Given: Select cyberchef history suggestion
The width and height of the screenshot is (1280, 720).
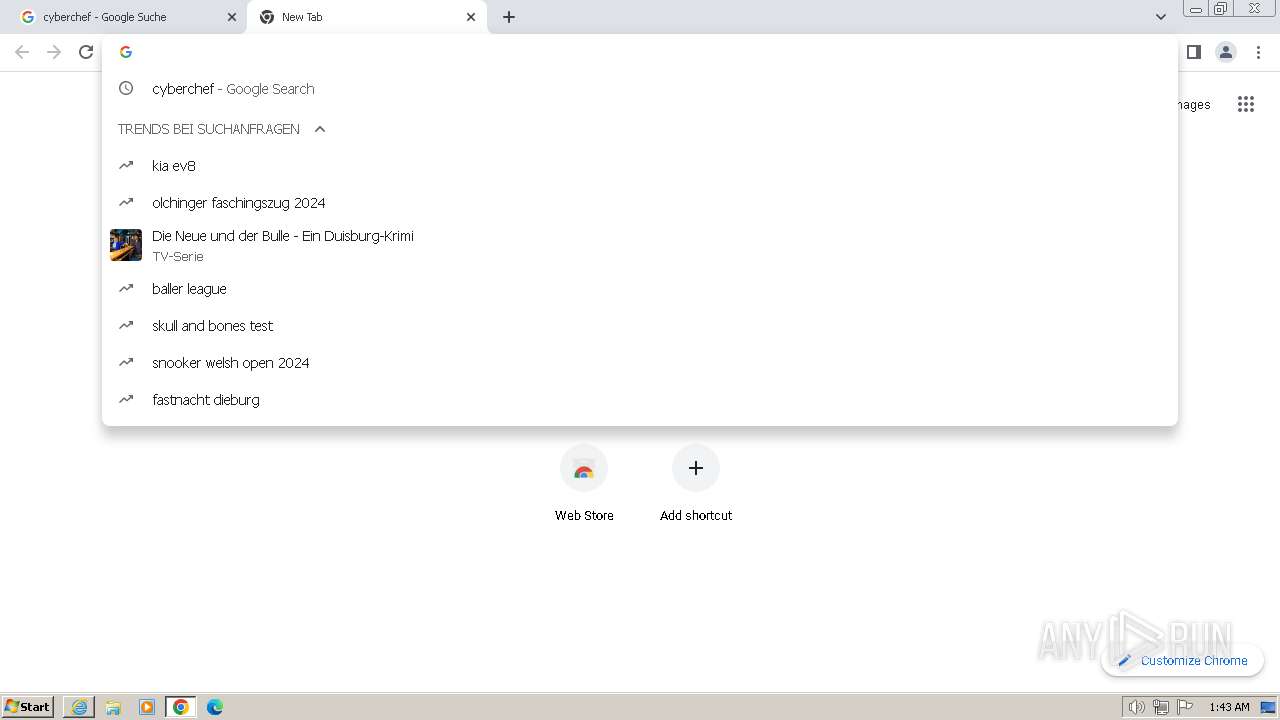Looking at the screenshot, I should 640,89.
